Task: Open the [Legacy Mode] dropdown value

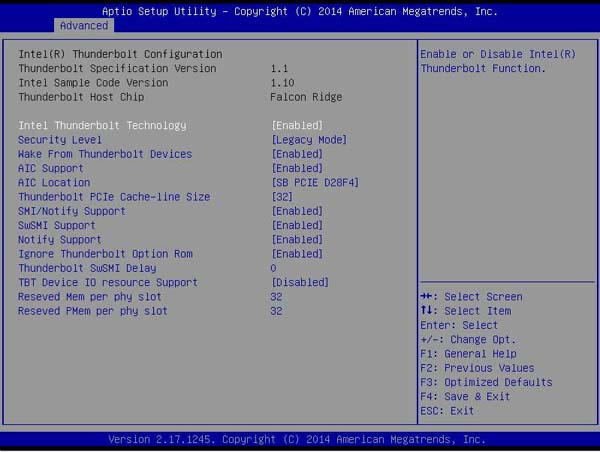Action: click(309, 140)
